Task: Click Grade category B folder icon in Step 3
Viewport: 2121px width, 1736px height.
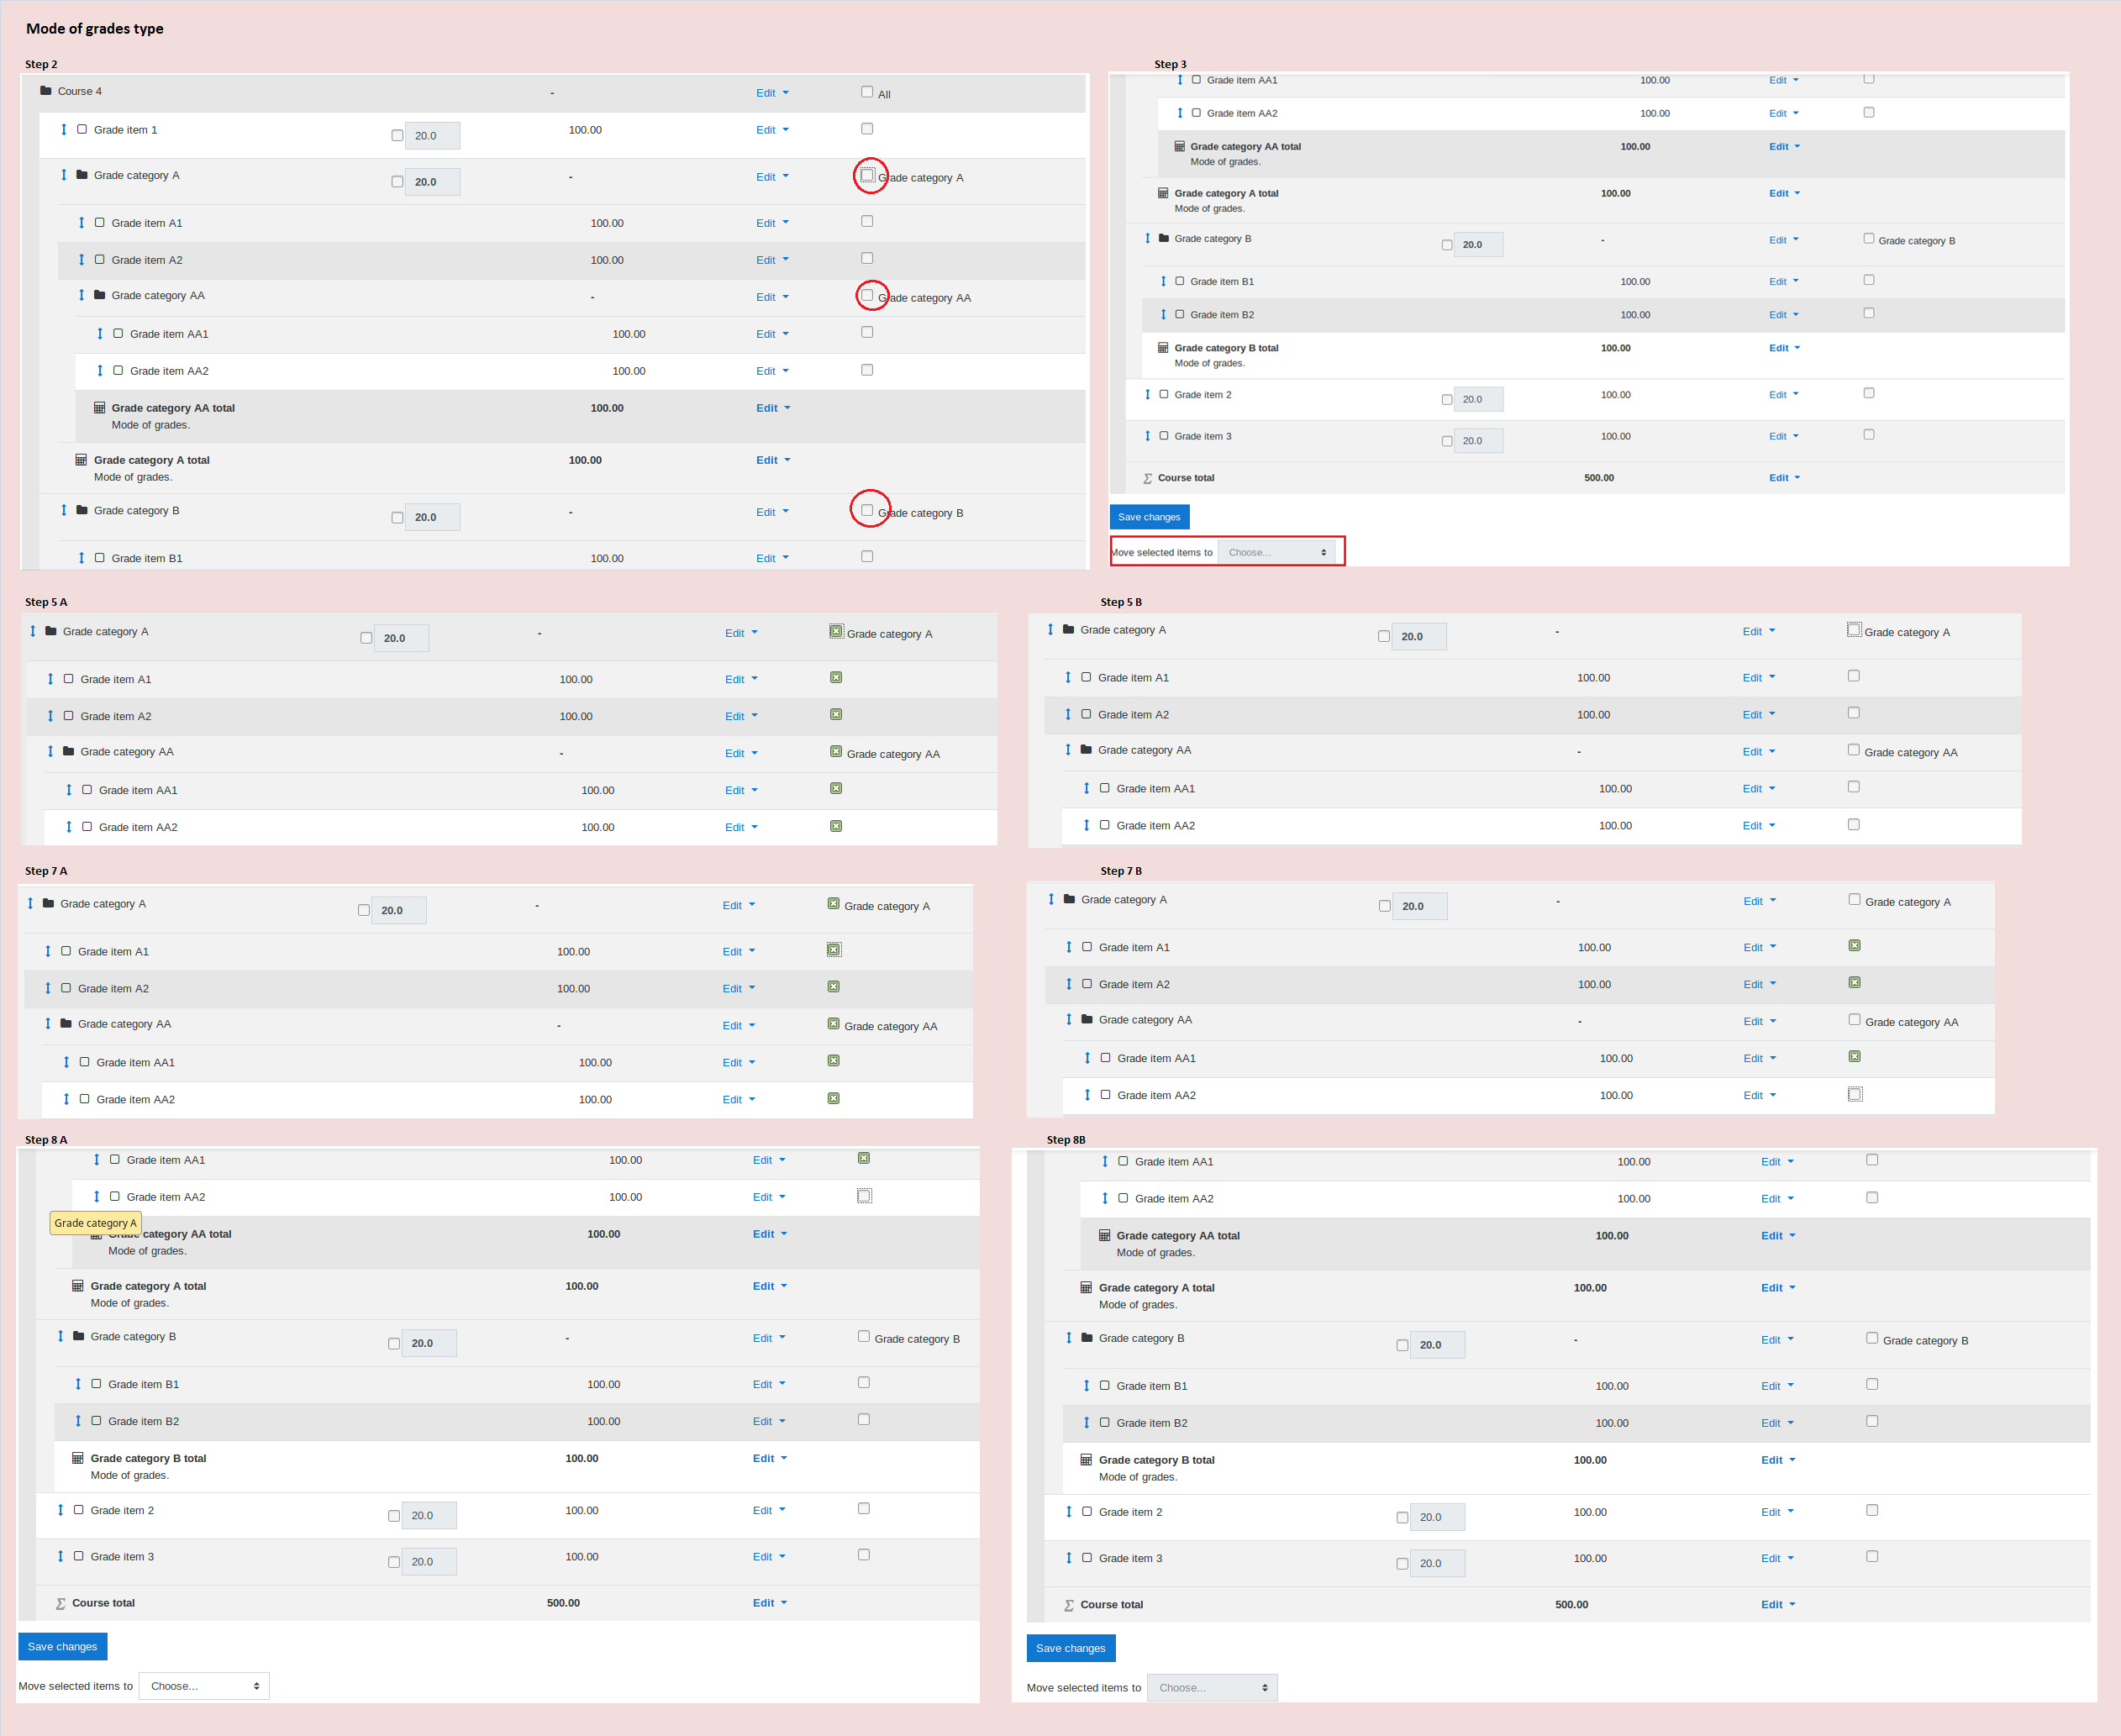Action: 1164,238
